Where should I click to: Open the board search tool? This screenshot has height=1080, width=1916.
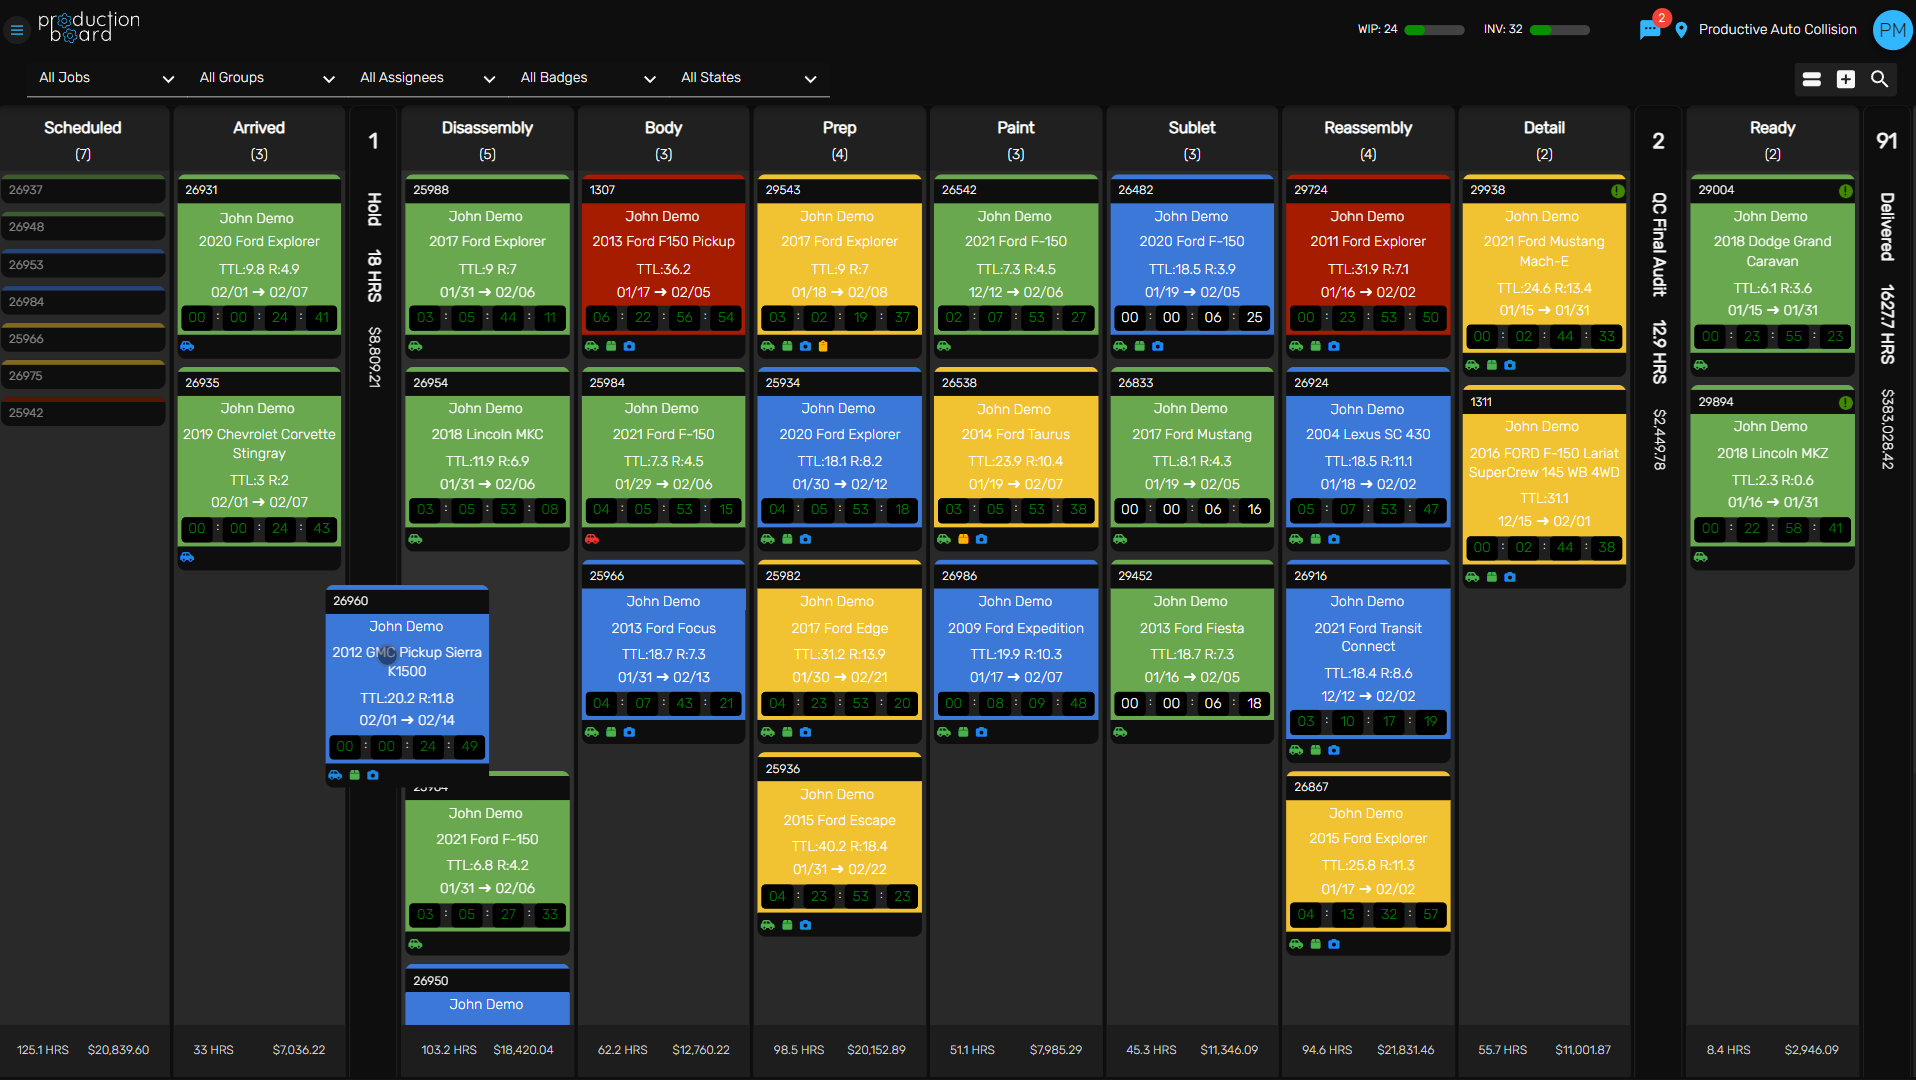[1879, 79]
